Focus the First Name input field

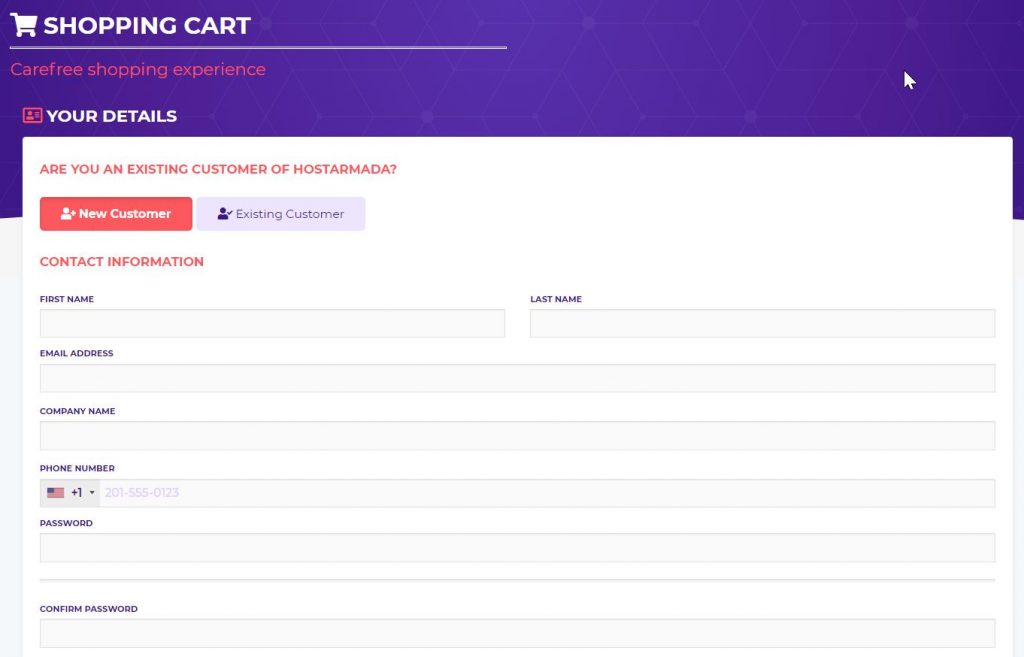(x=272, y=324)
